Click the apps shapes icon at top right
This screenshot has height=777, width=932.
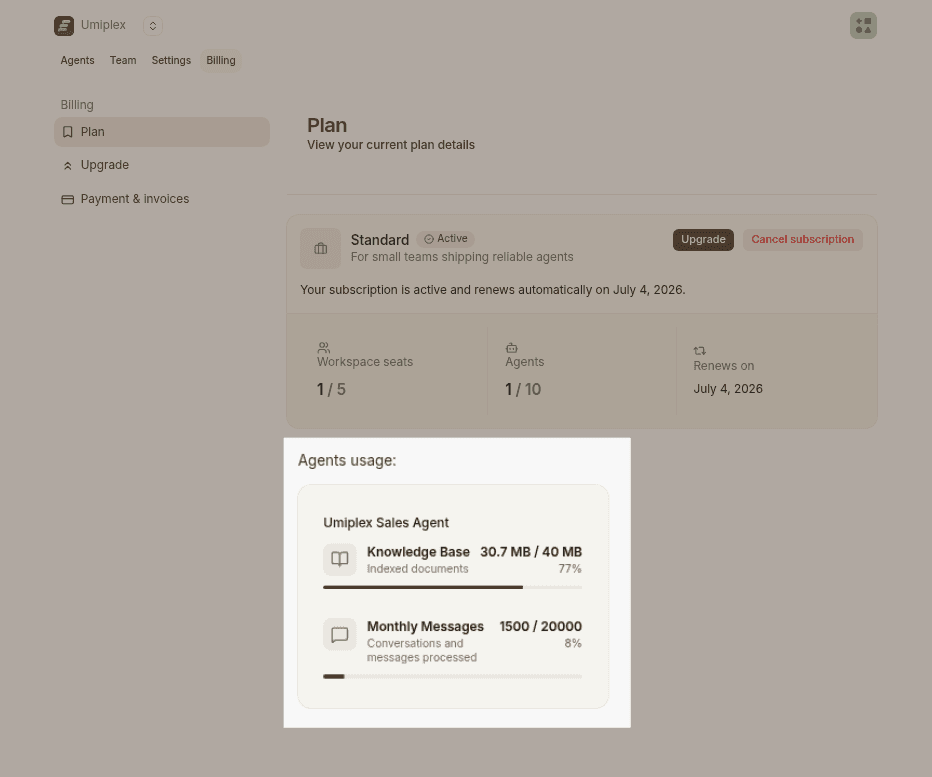click(863, 26)
